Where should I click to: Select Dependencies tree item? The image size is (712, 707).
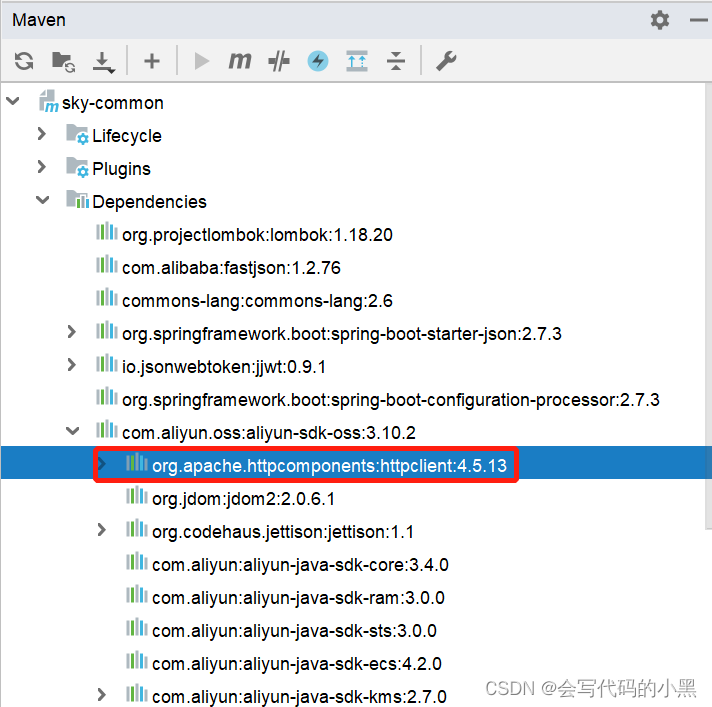point(149,202)
